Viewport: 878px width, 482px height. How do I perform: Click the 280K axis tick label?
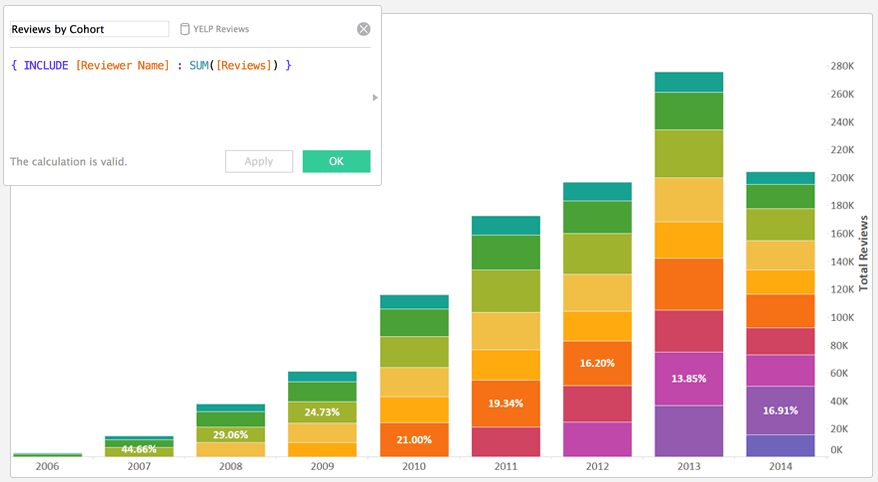(x=843, y=66)
